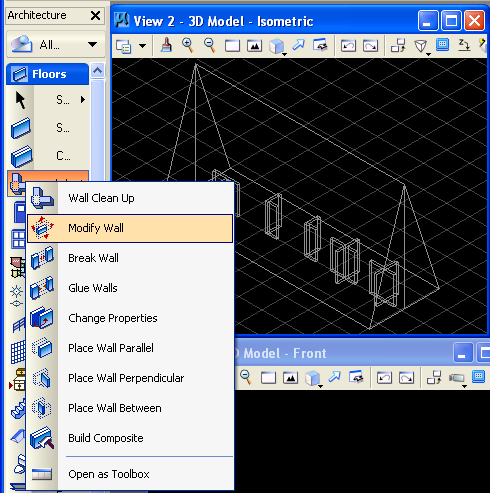Click Zoom In magnifier in View 2 toolbar
Image resolution: width=490 pixels, height=493 pixels.
pos(188,45)
